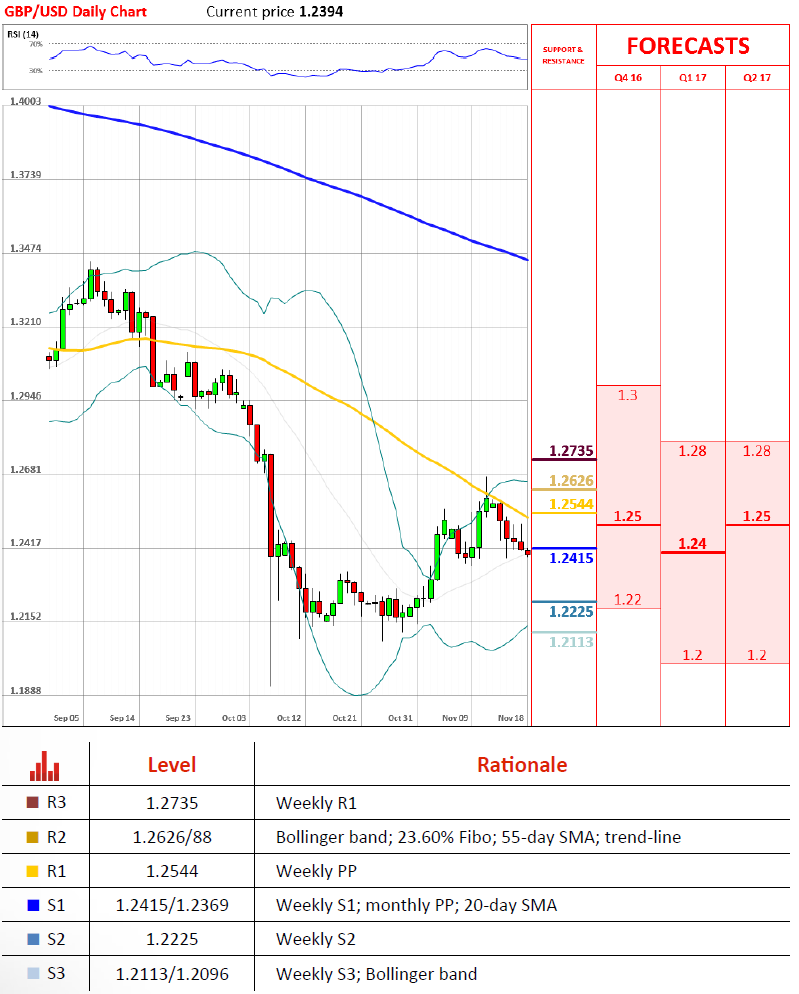Click the Support & Resistance header
Screen dimensions: 799x994
(563, 55)
